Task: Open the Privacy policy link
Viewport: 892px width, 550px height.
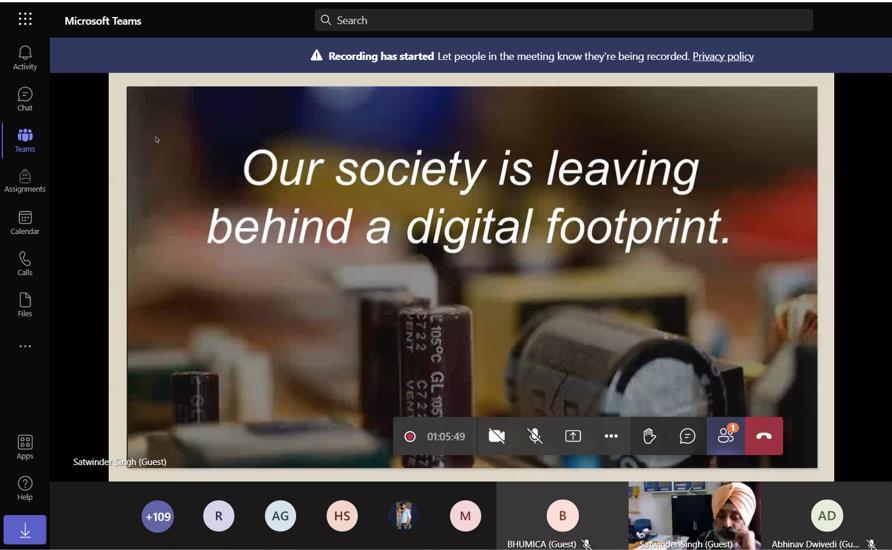Action: 722,56
